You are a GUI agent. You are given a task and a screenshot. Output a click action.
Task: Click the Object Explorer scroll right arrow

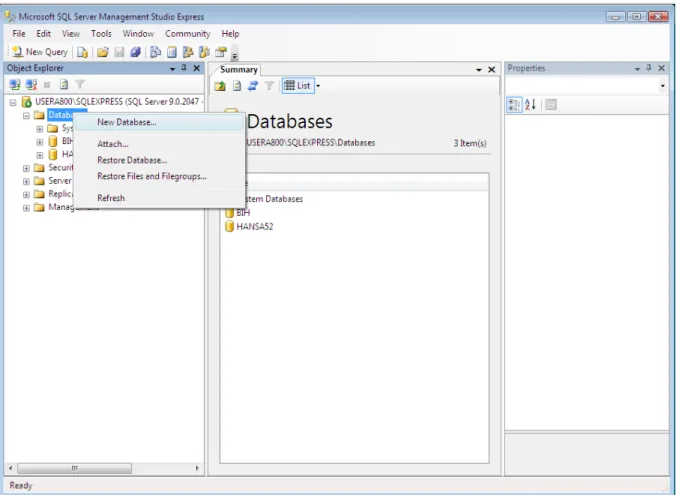pyautogui.click(x=197, y=468)
